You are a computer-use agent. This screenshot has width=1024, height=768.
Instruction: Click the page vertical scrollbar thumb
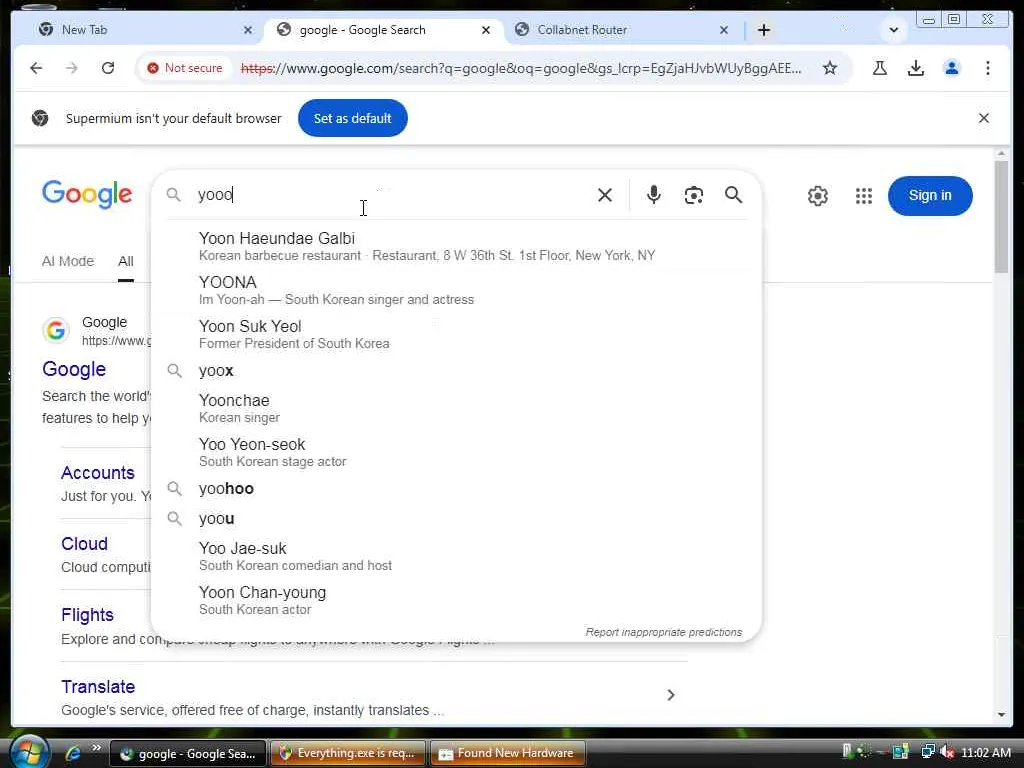[x=1001, y=217]
